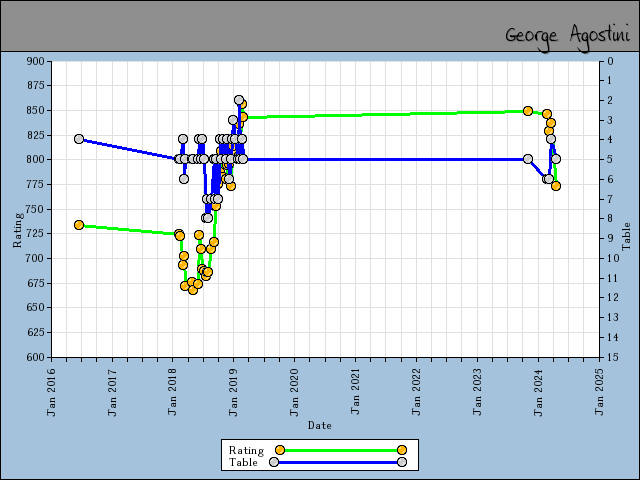Click the 0 table axis value
This screenshot has width=640, height=480.
(610, 61)
